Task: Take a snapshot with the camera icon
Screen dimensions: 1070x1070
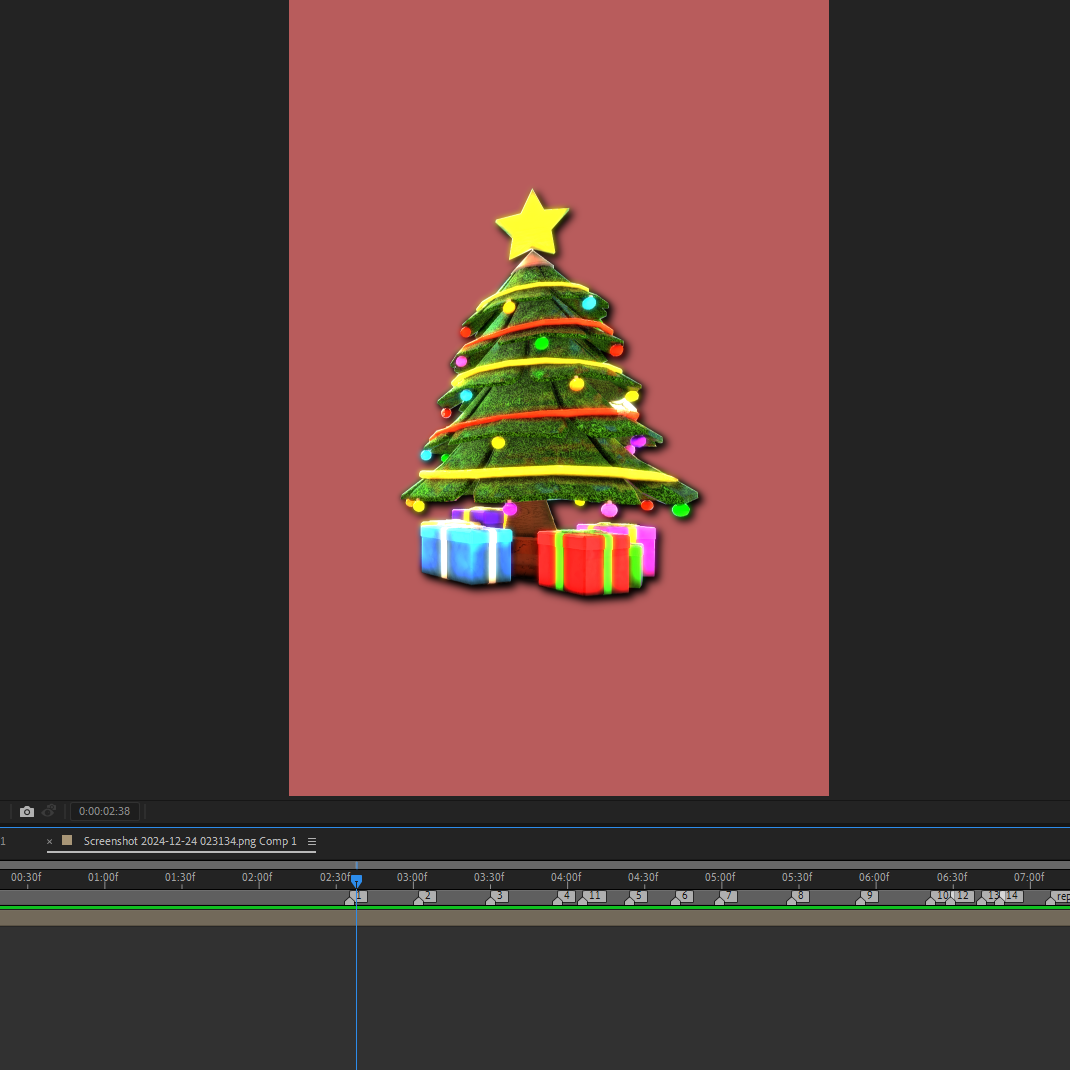Action: coord(27,811)
